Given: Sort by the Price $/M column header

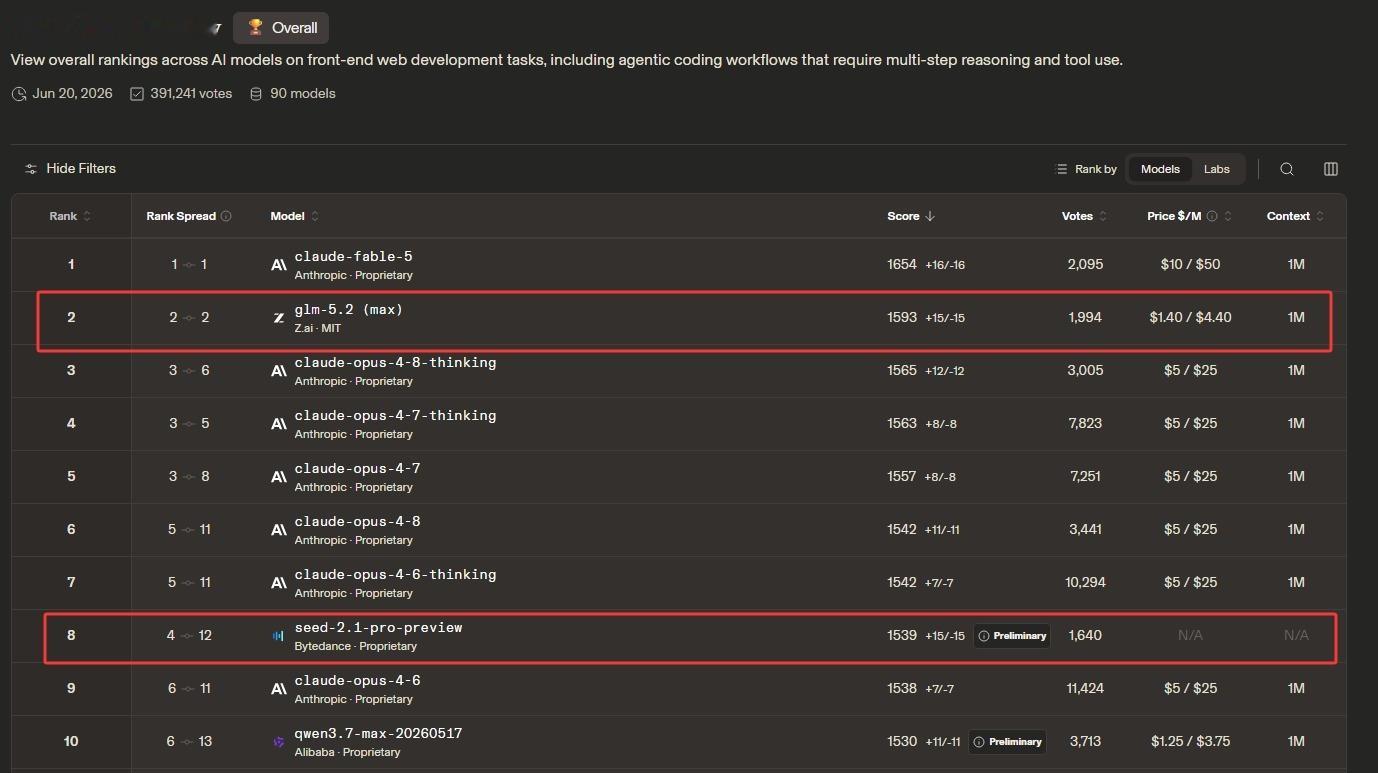Looking at the screenshot, I should 1189,216.
